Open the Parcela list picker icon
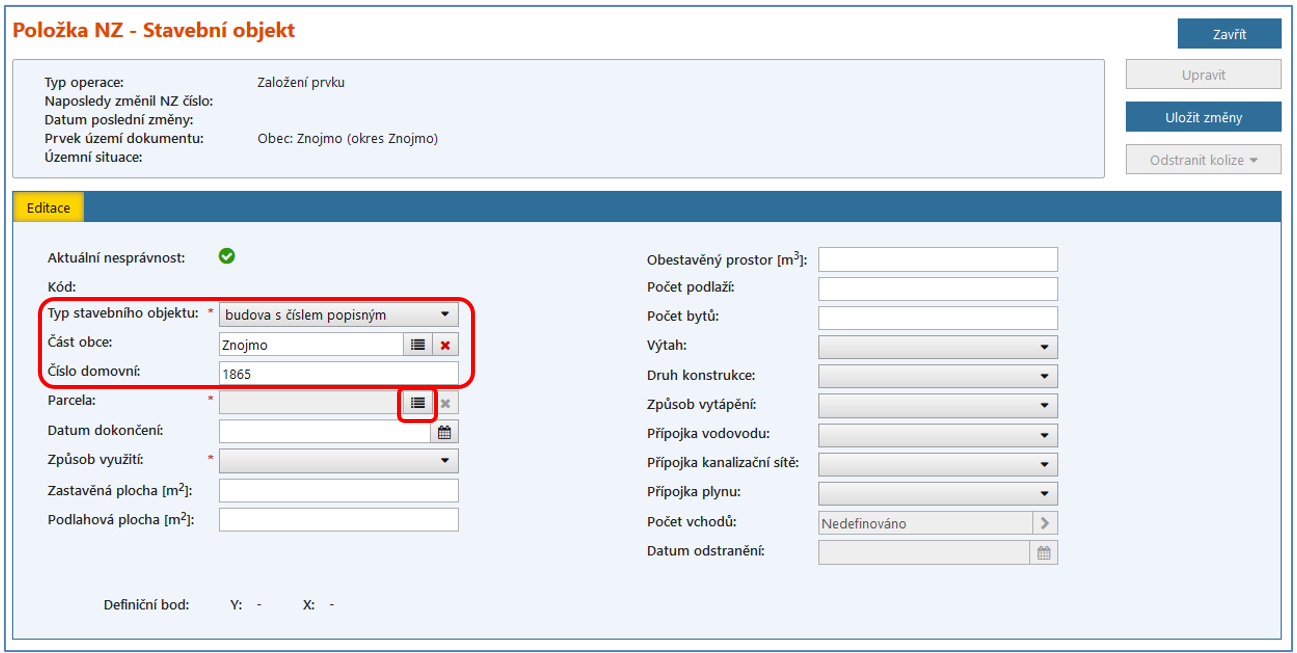 (x=418, y=403)
